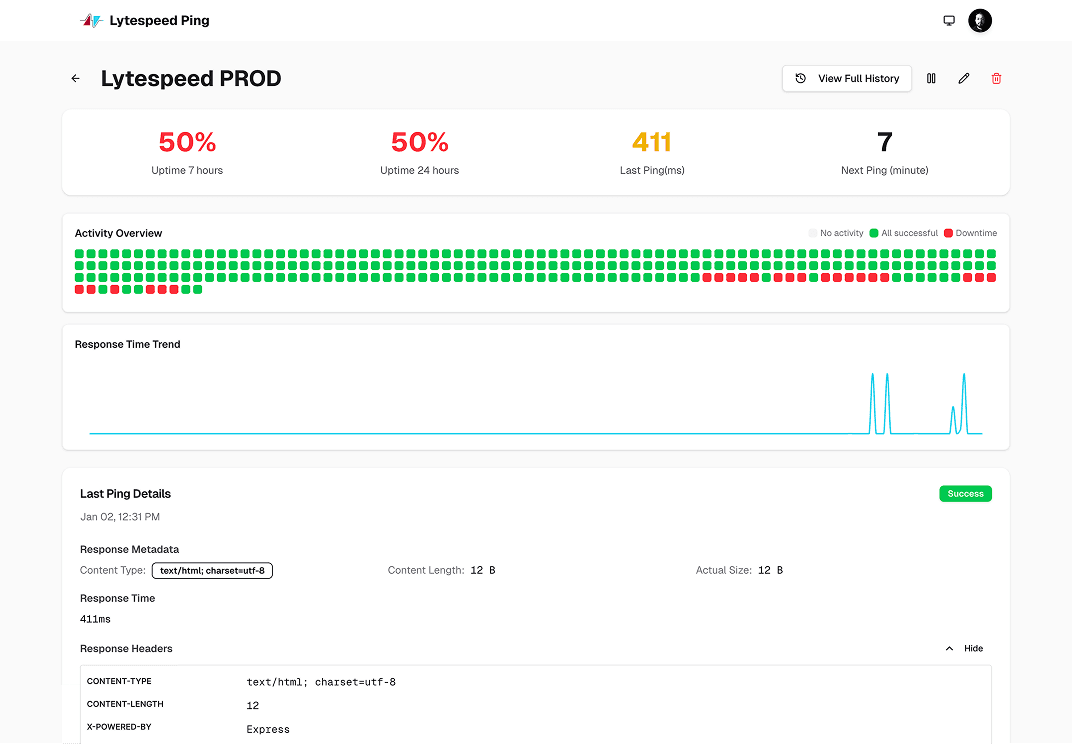
Task: Click the pause monitoring icon
Action: point(931,78)
